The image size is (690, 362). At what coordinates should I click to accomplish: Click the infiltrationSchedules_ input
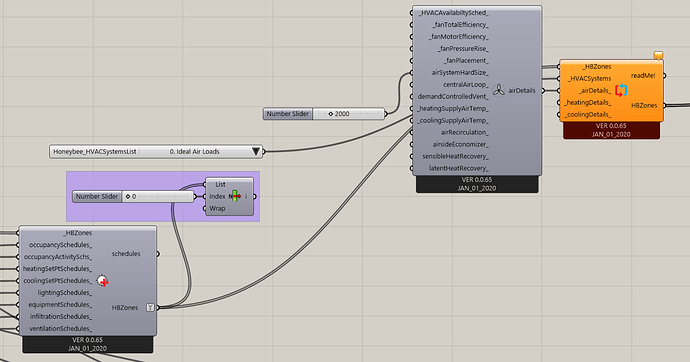tap(61, 316)
